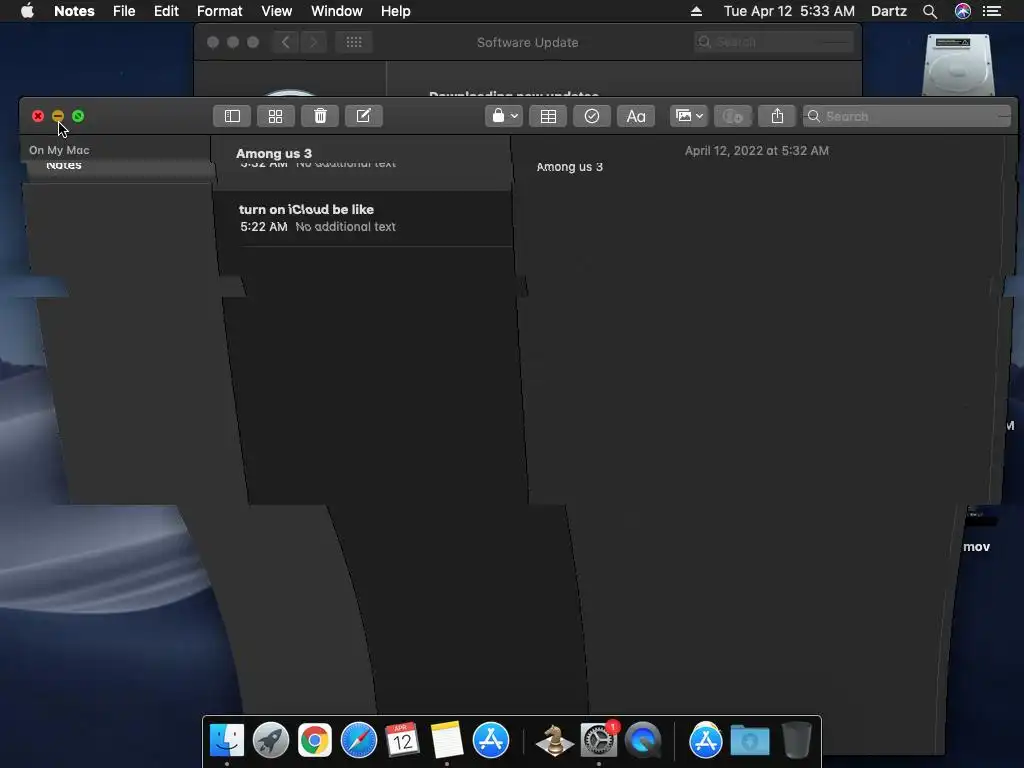The image size is (1024, 768).
Task: Create a new note with compose icon
Action: (x=364, y=116)
